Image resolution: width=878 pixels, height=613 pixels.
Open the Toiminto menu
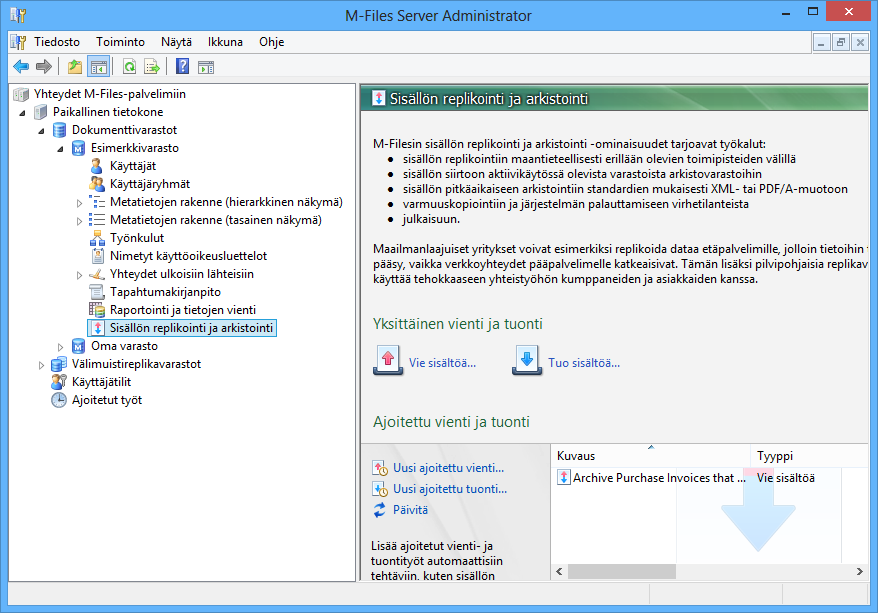[x=120, y=42]
